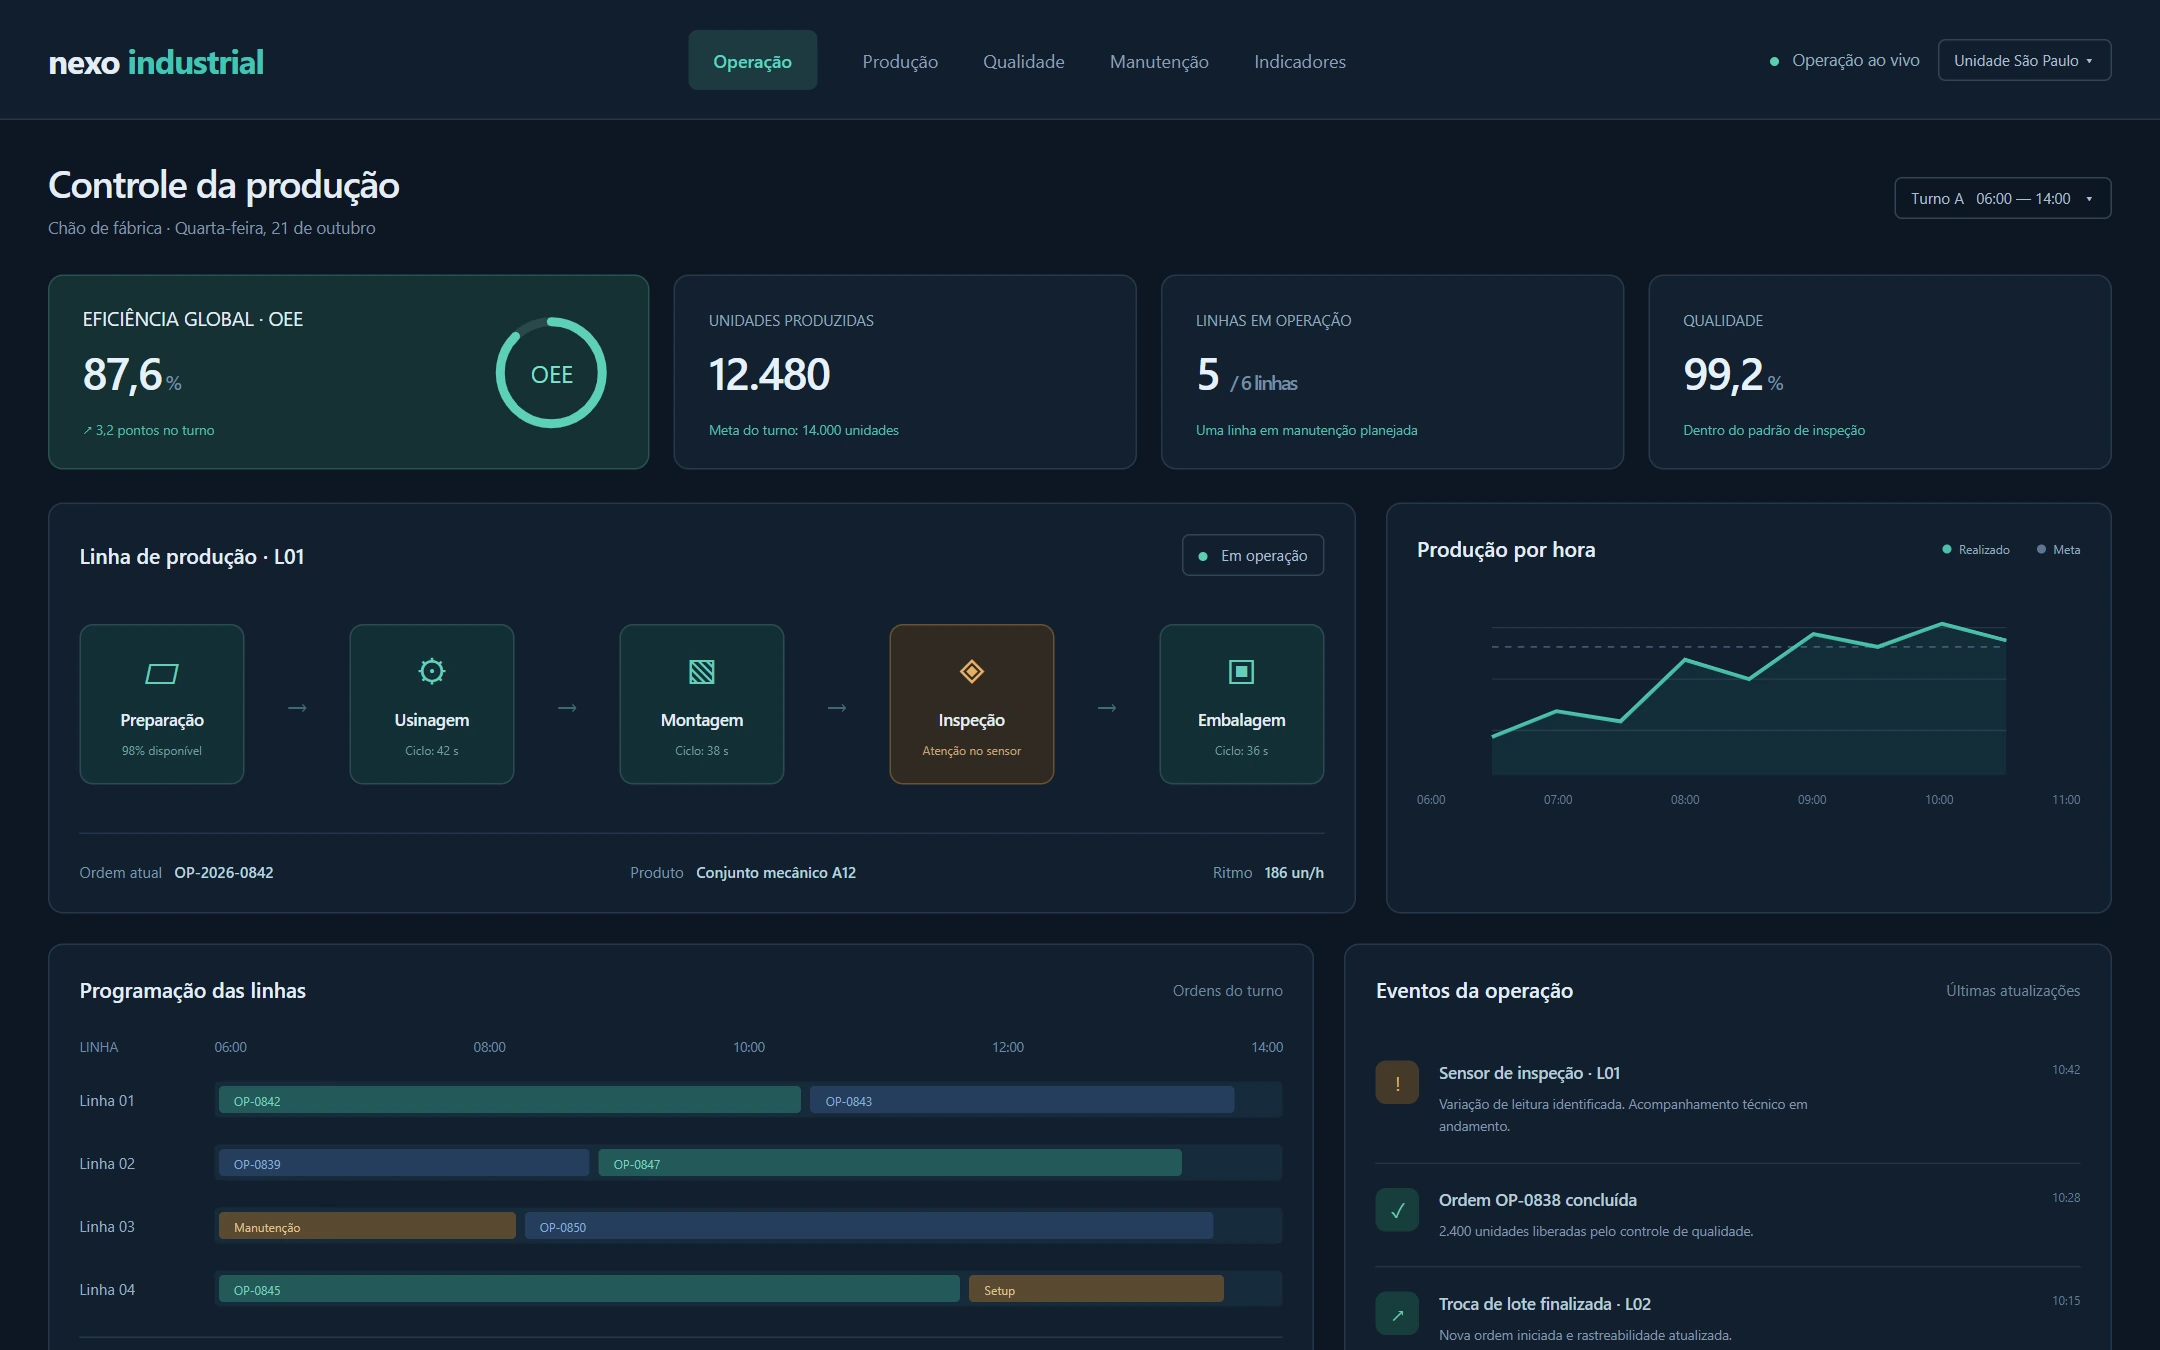Select the OP-0839 bar on Linha 02
Screen dimensions: 2160x1350
click(404, 1163)
